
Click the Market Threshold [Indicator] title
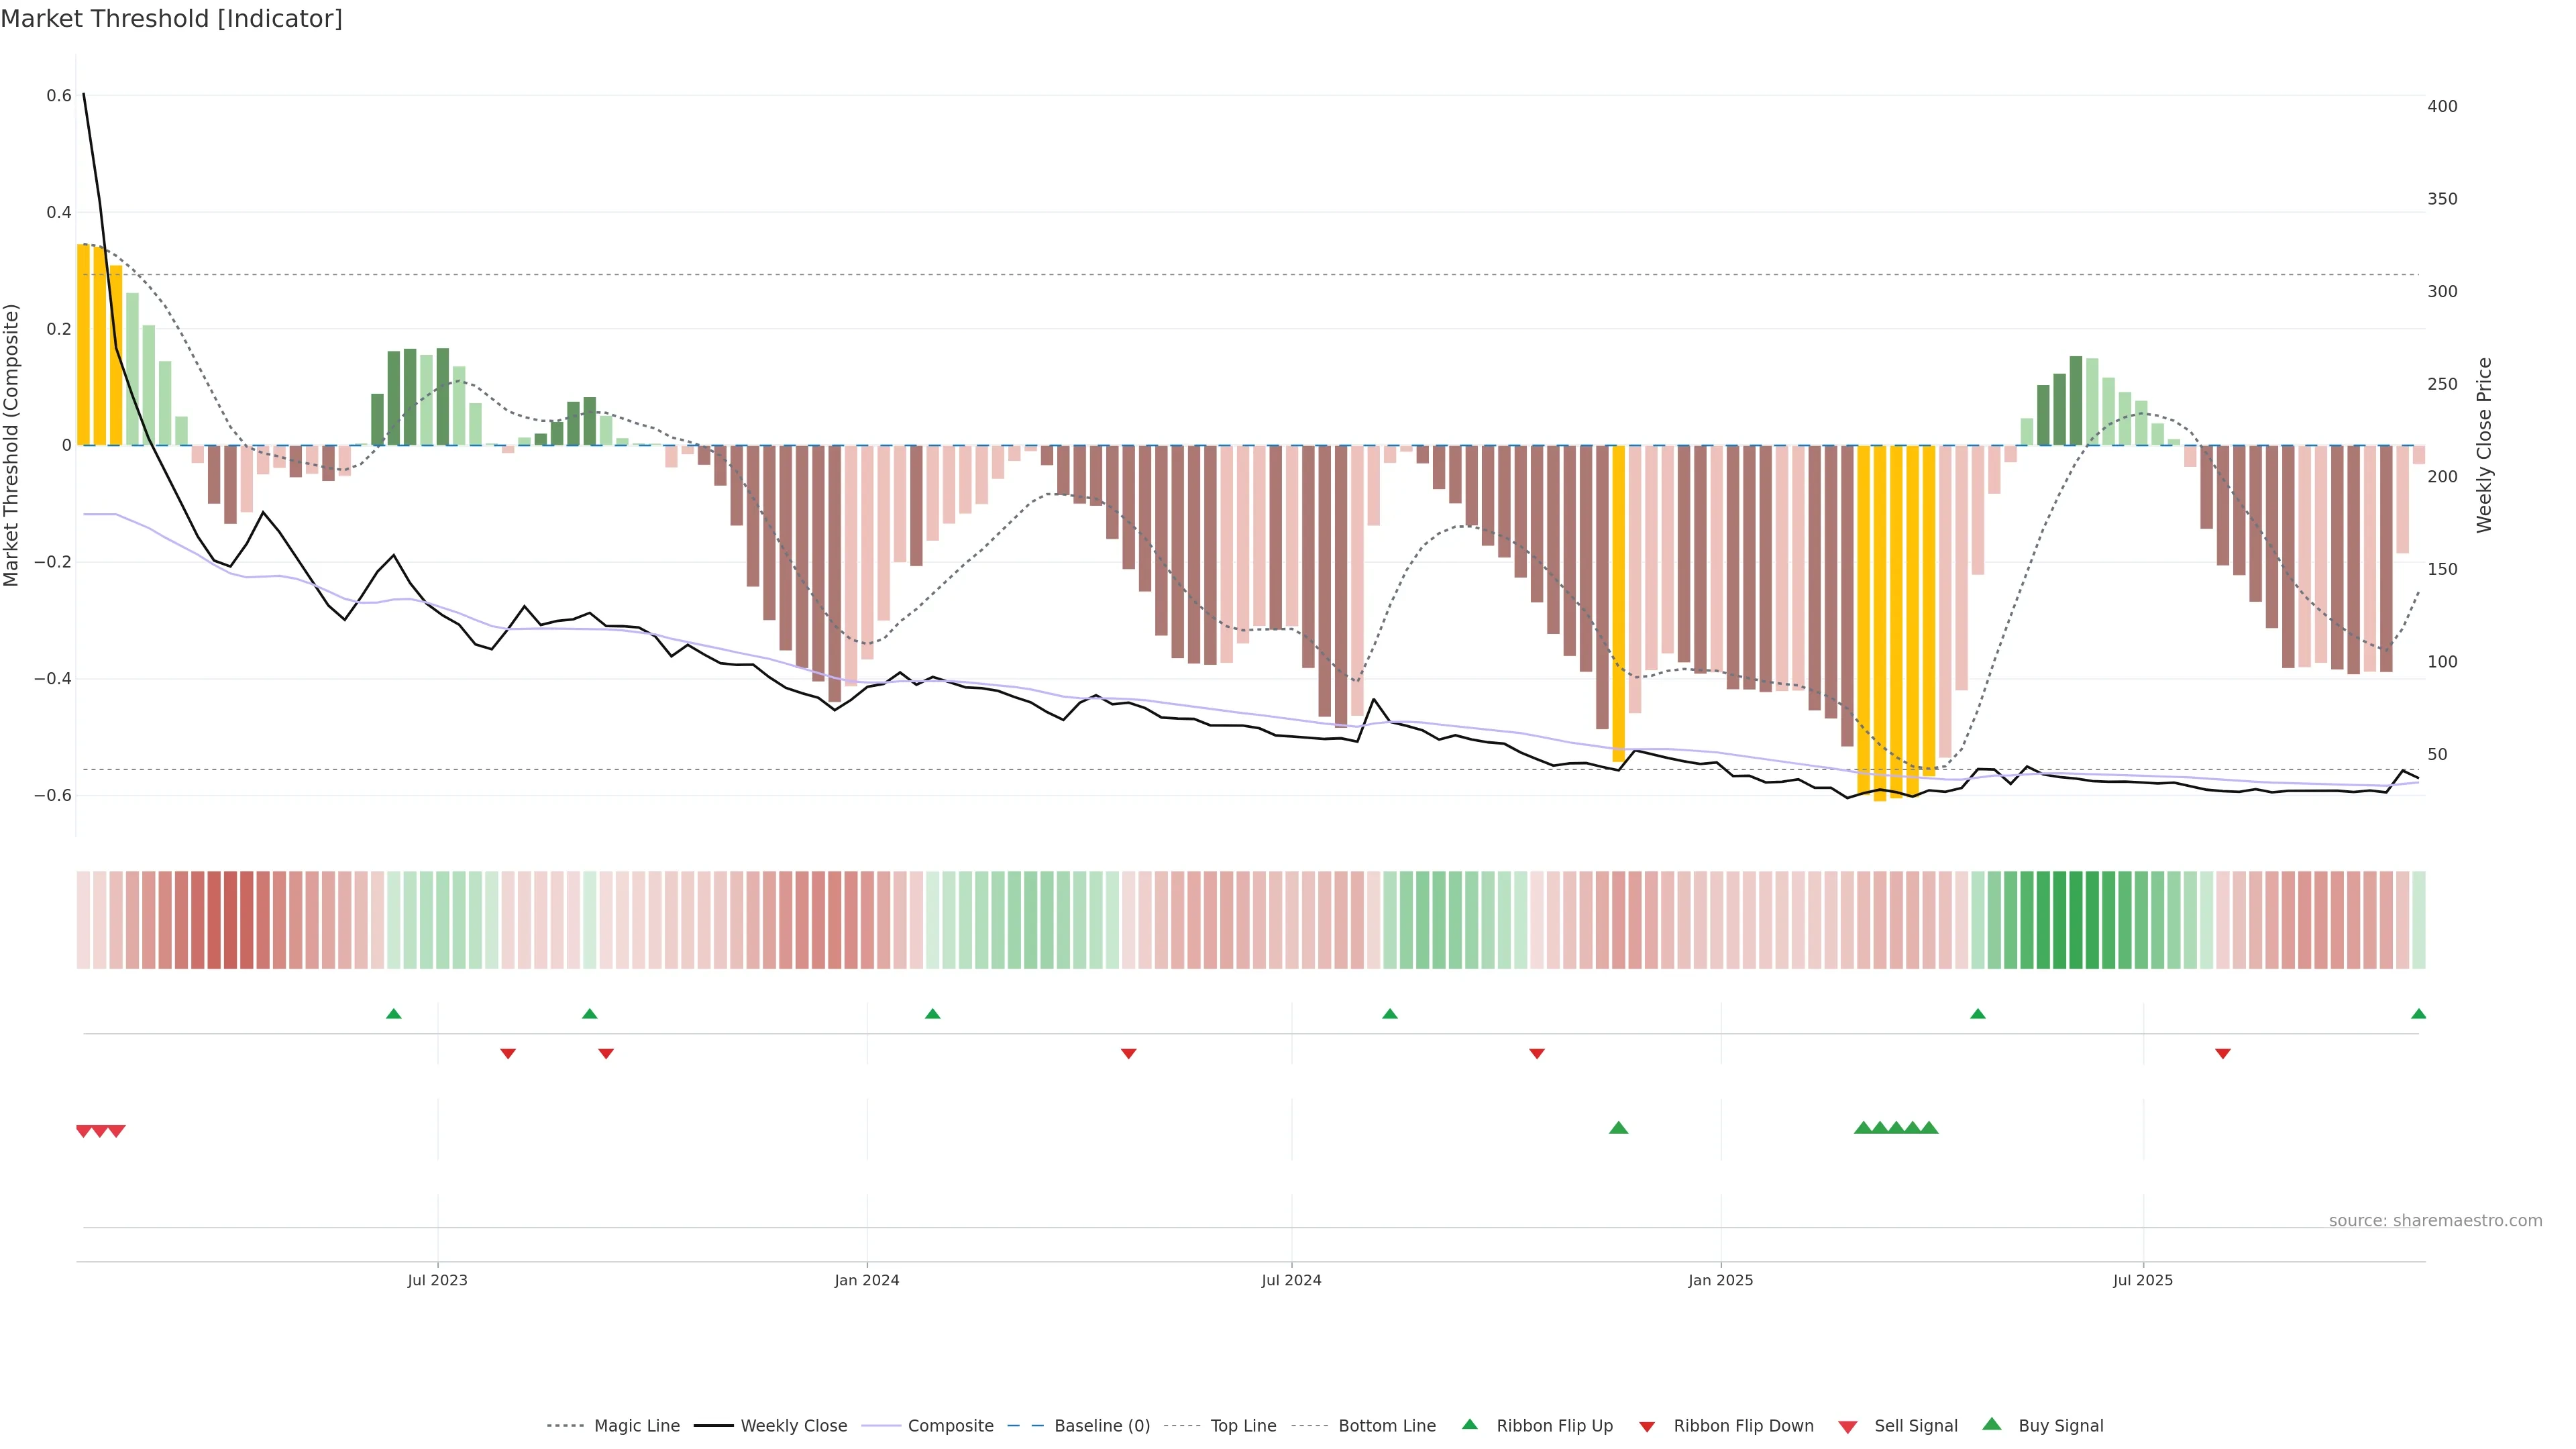coord(171,19)
